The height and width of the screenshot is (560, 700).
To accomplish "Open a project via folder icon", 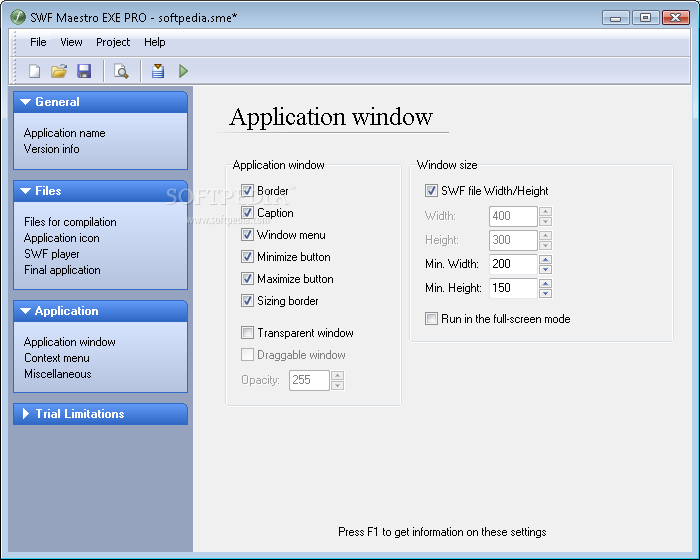I will point(58,71).
